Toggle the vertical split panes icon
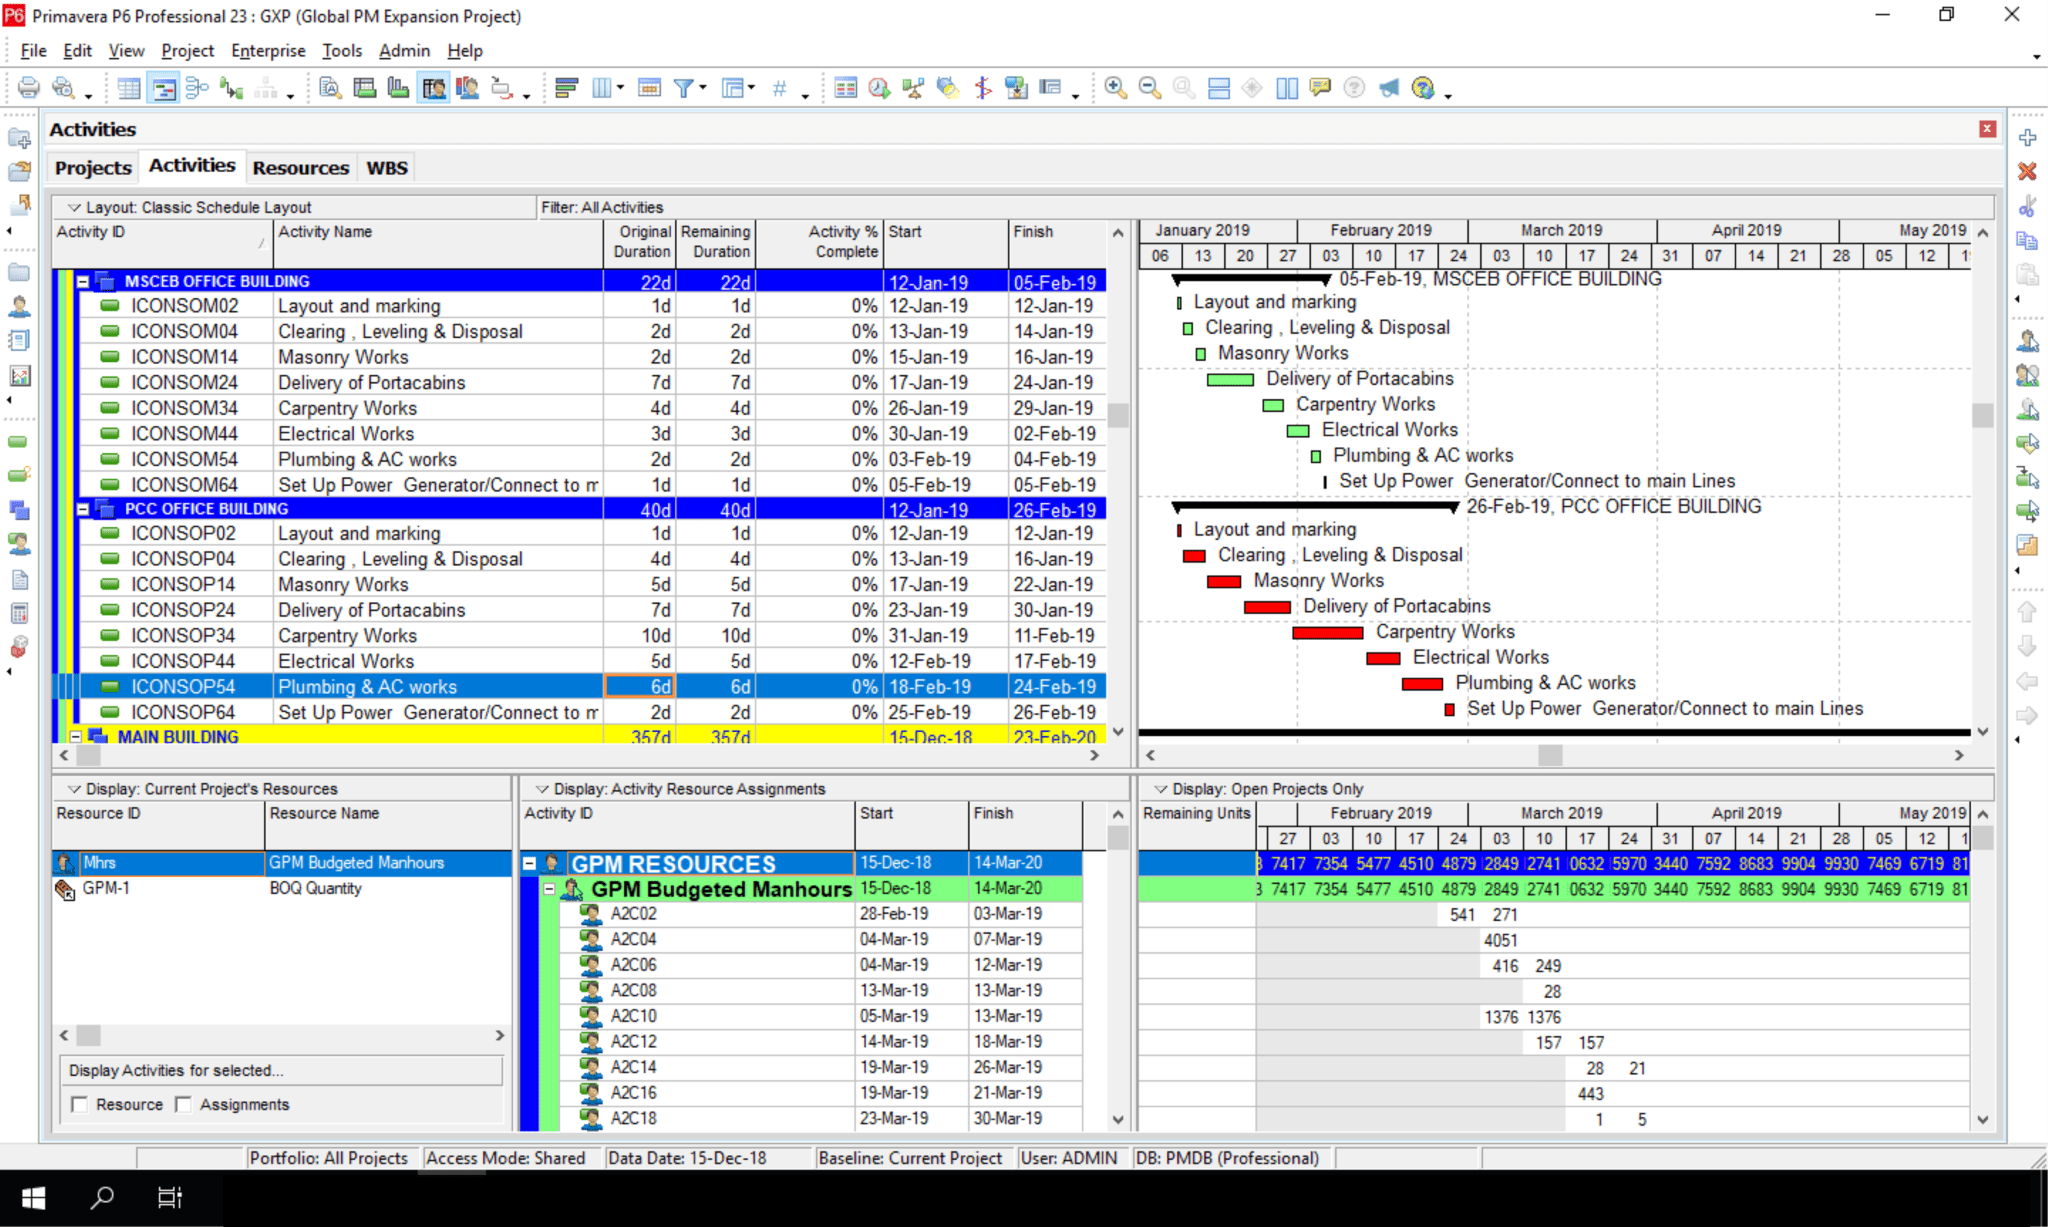This screenshot has height=1227, width=2048. (1288, 88)
